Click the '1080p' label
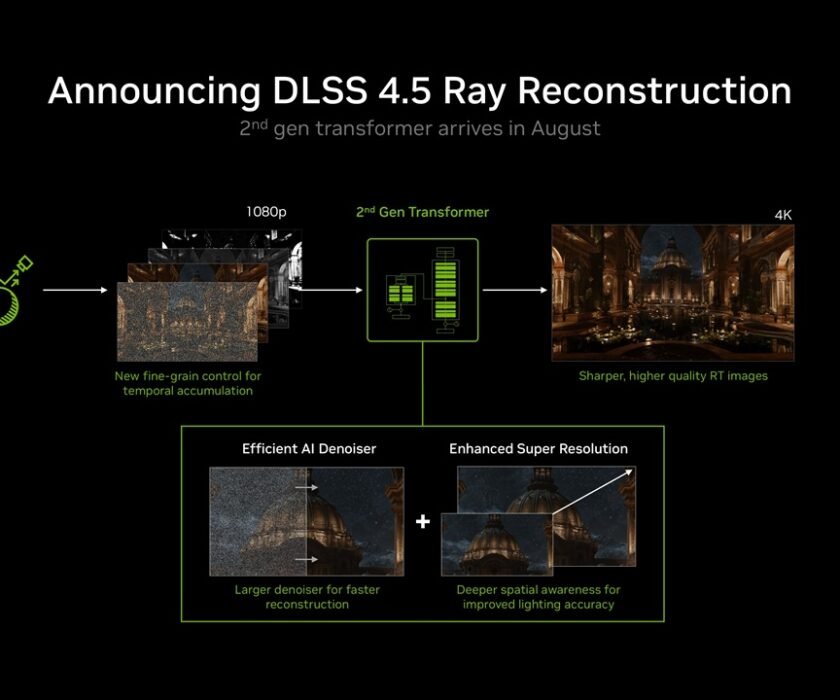 coord(266,212)
